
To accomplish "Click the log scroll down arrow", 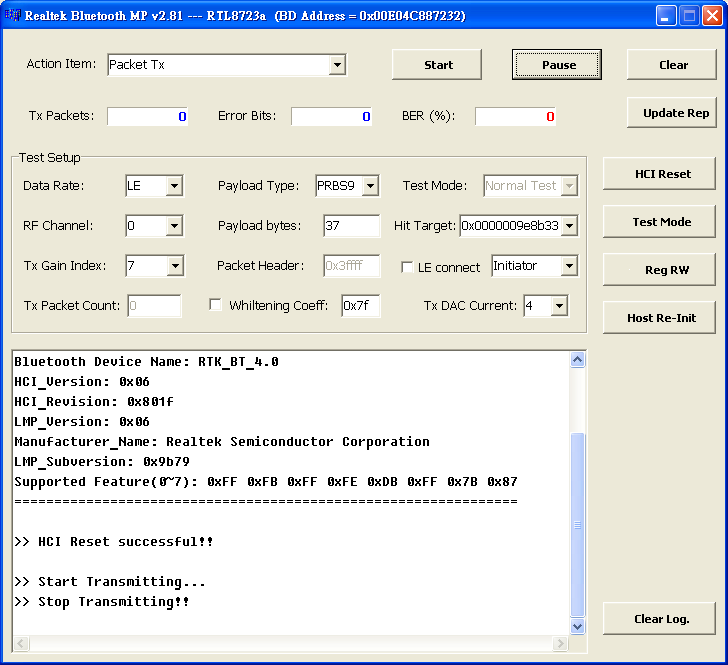I will [x=577, y=626].
